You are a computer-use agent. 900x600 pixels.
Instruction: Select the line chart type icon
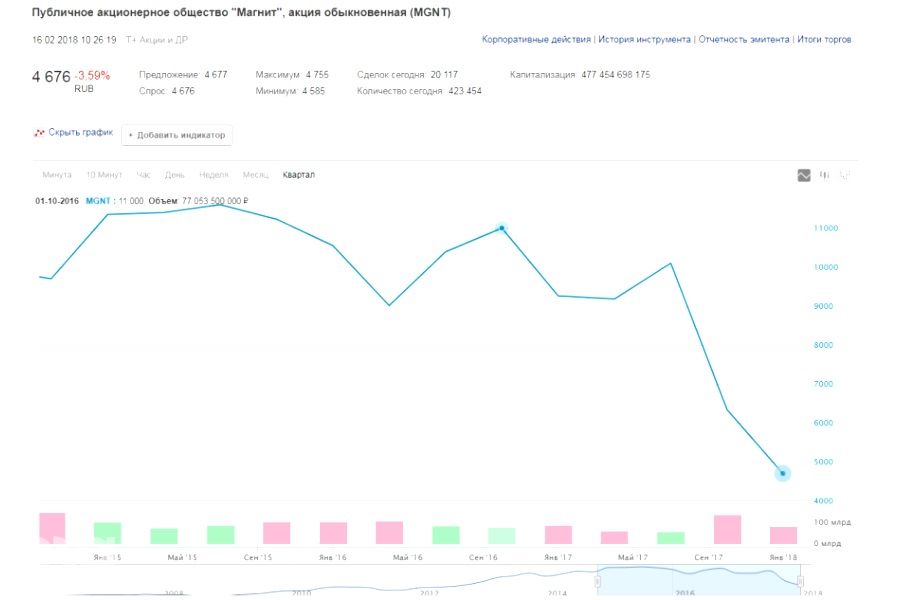click(804, 175)
